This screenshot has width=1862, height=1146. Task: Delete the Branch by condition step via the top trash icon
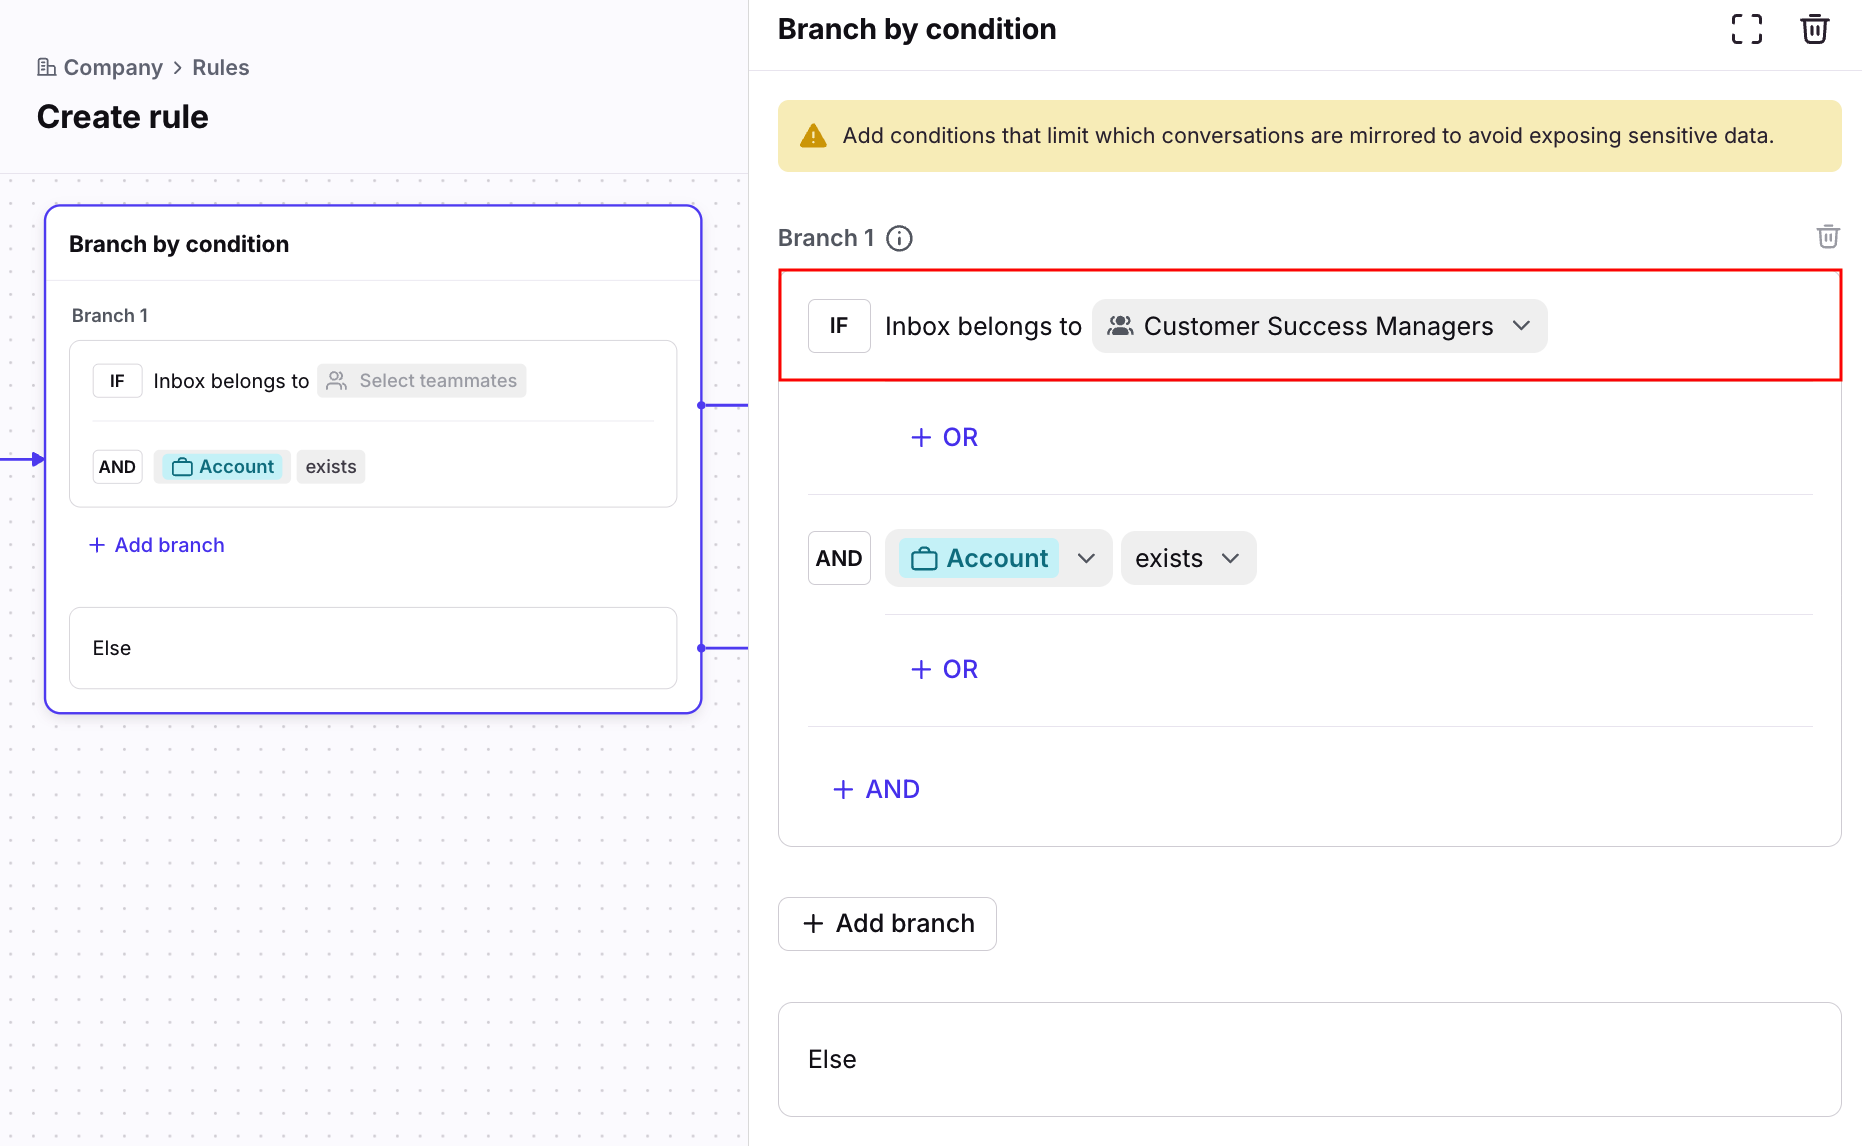(1814, 29)
